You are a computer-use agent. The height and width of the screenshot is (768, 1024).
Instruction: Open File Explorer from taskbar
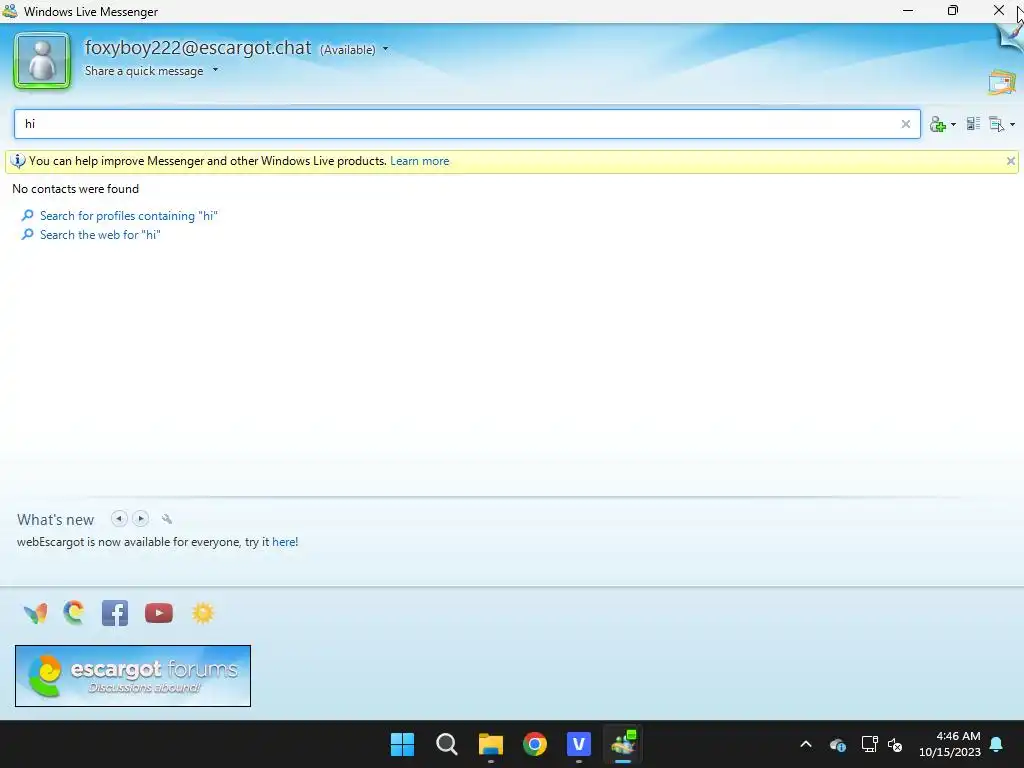pos(490,744)
